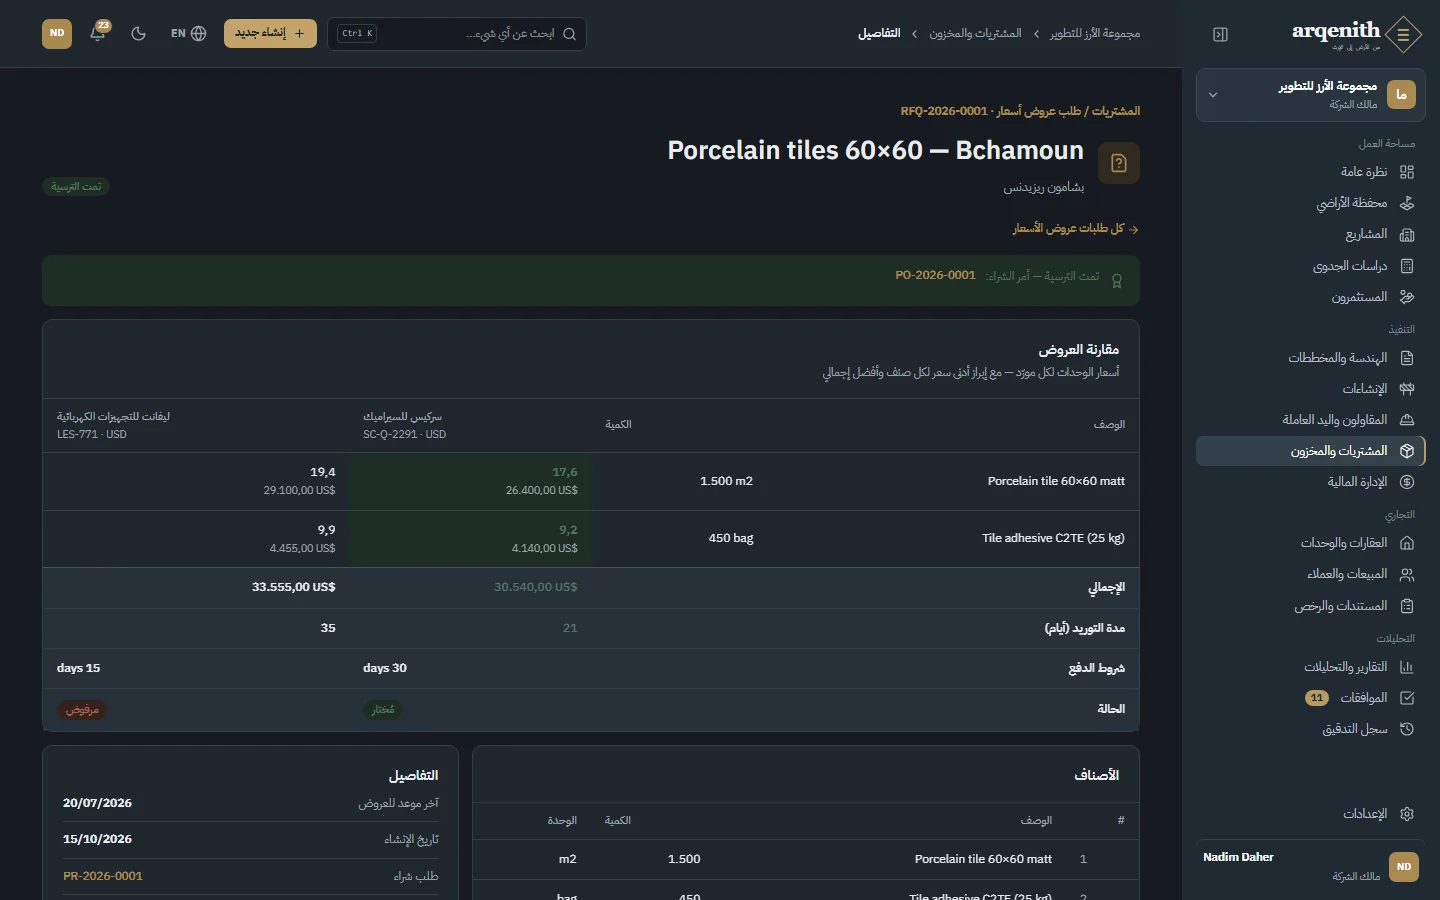This screenshot has width=1440, height=900.
Task: Collapse the sidebar panel icon
Action: coord(1220,34)
